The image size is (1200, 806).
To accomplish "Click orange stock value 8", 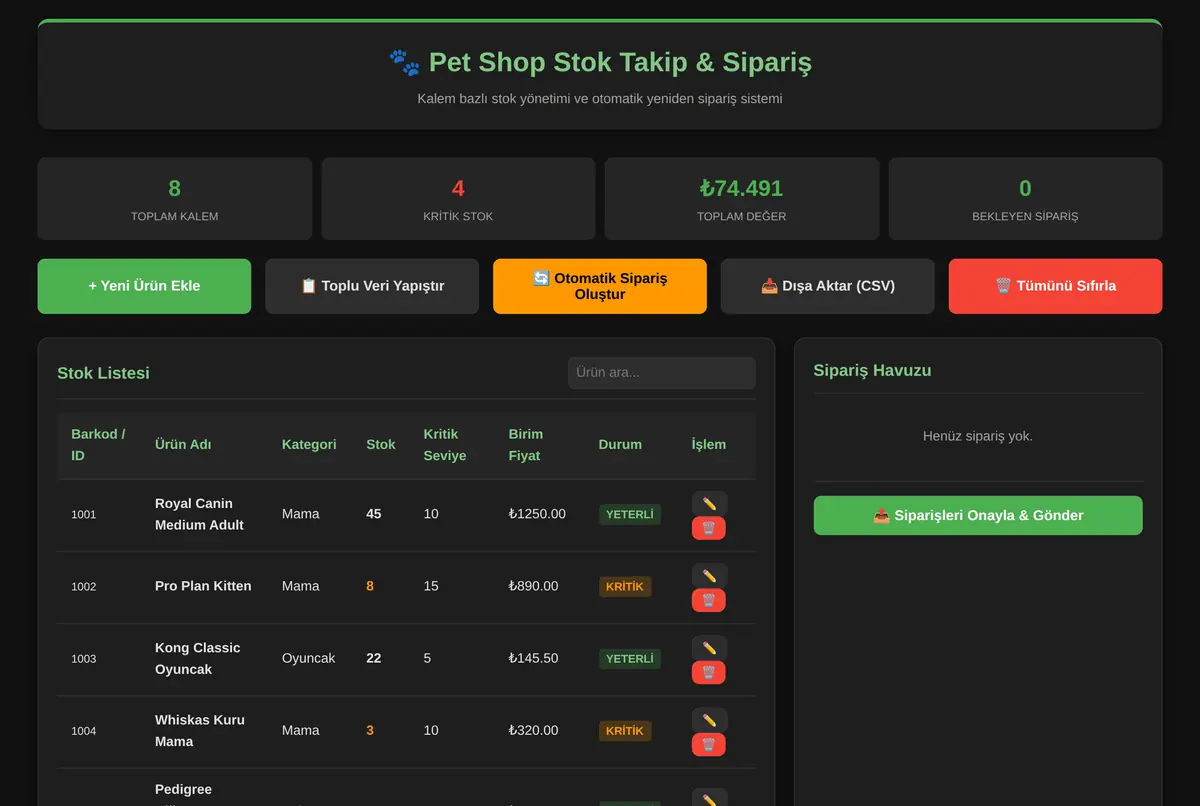I will [370, 586].
